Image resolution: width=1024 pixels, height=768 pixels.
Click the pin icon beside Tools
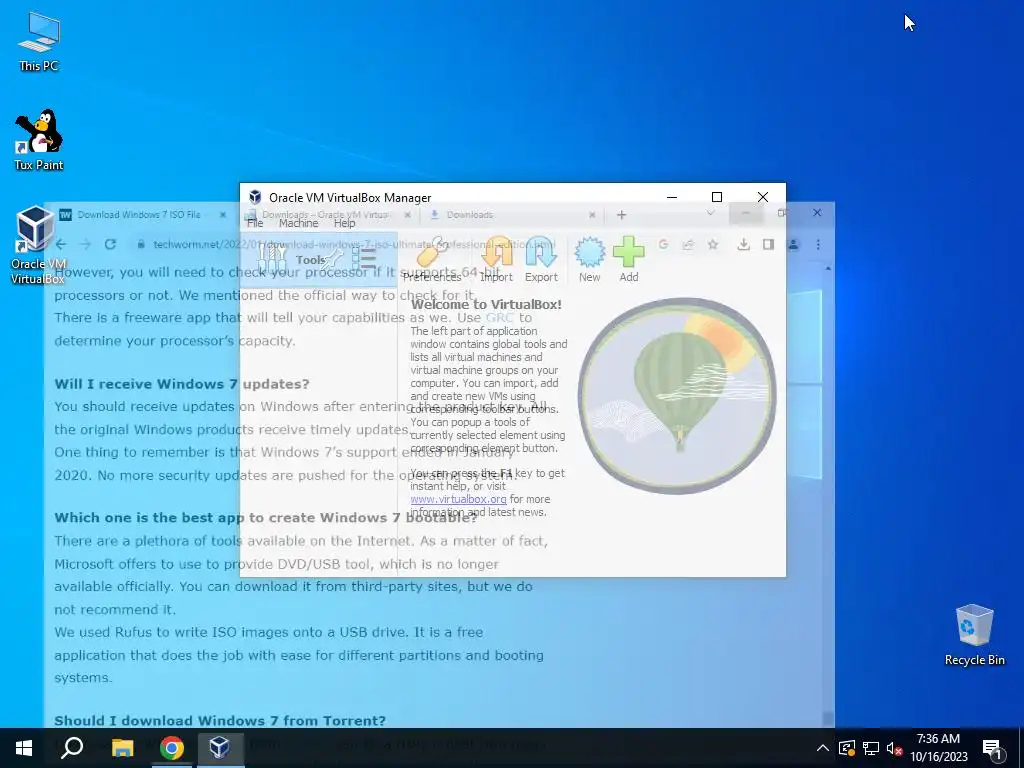tap(332, 260)
